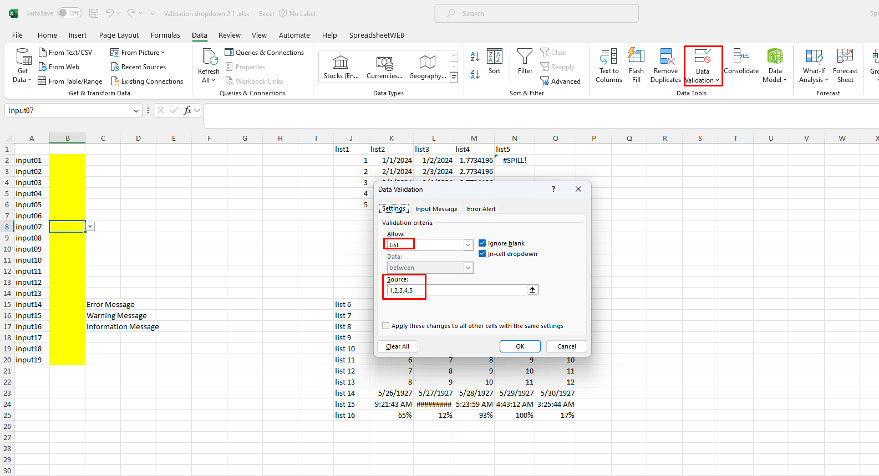Click inside the Source input field
Viewport: 879px width, 476px height.
point(456,290)
